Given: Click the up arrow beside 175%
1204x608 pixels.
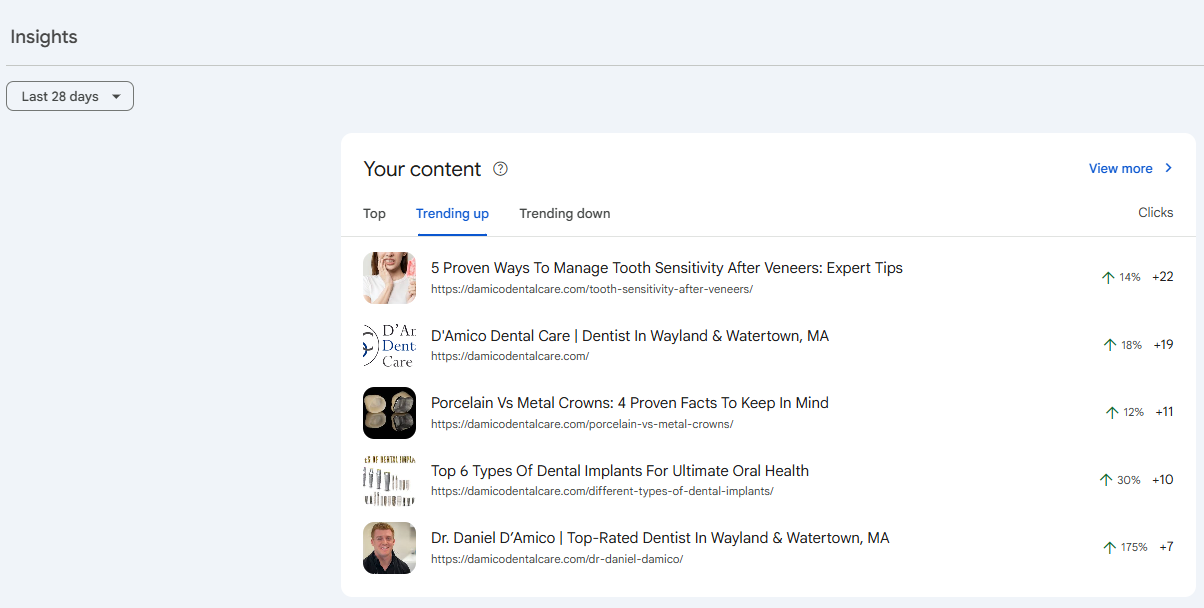Looking at the screenshot, I should (x=1110, y=547).
